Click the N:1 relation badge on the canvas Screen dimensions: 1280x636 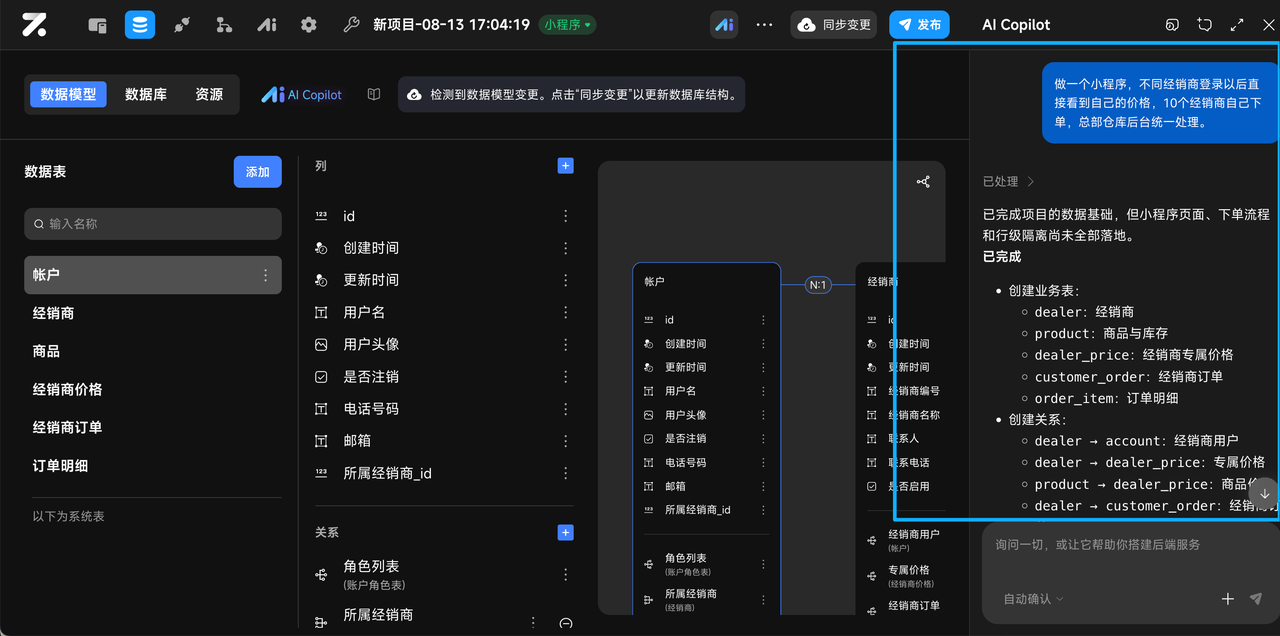coord(818,285)
